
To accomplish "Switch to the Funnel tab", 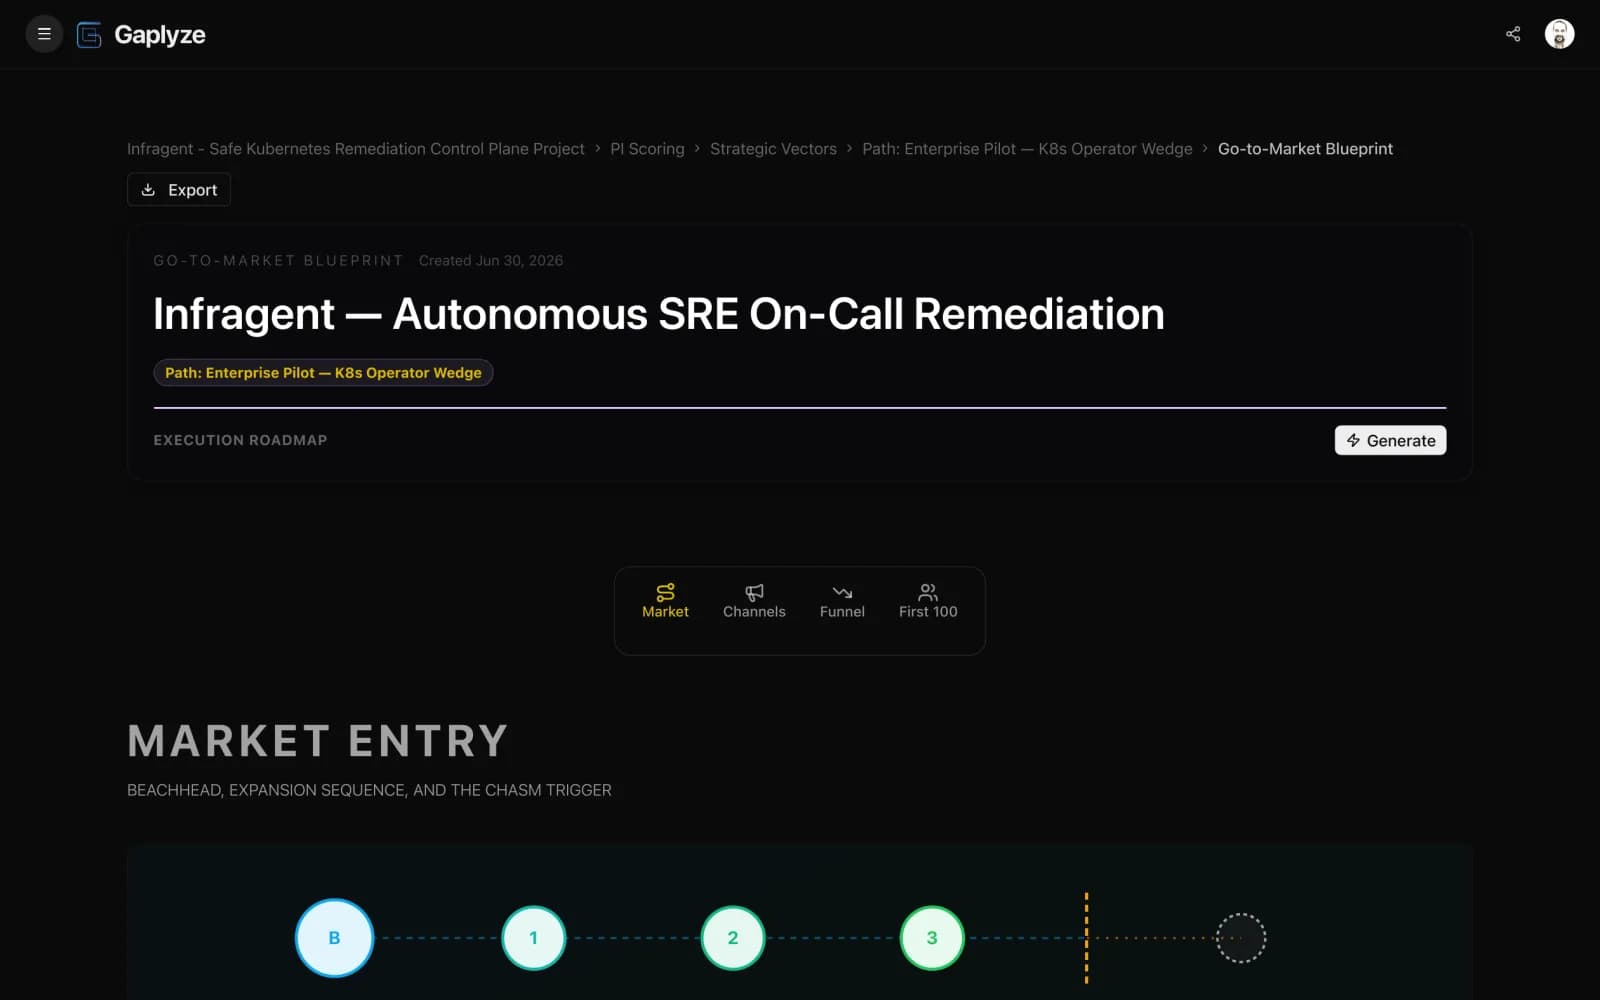I will point(842,601).
